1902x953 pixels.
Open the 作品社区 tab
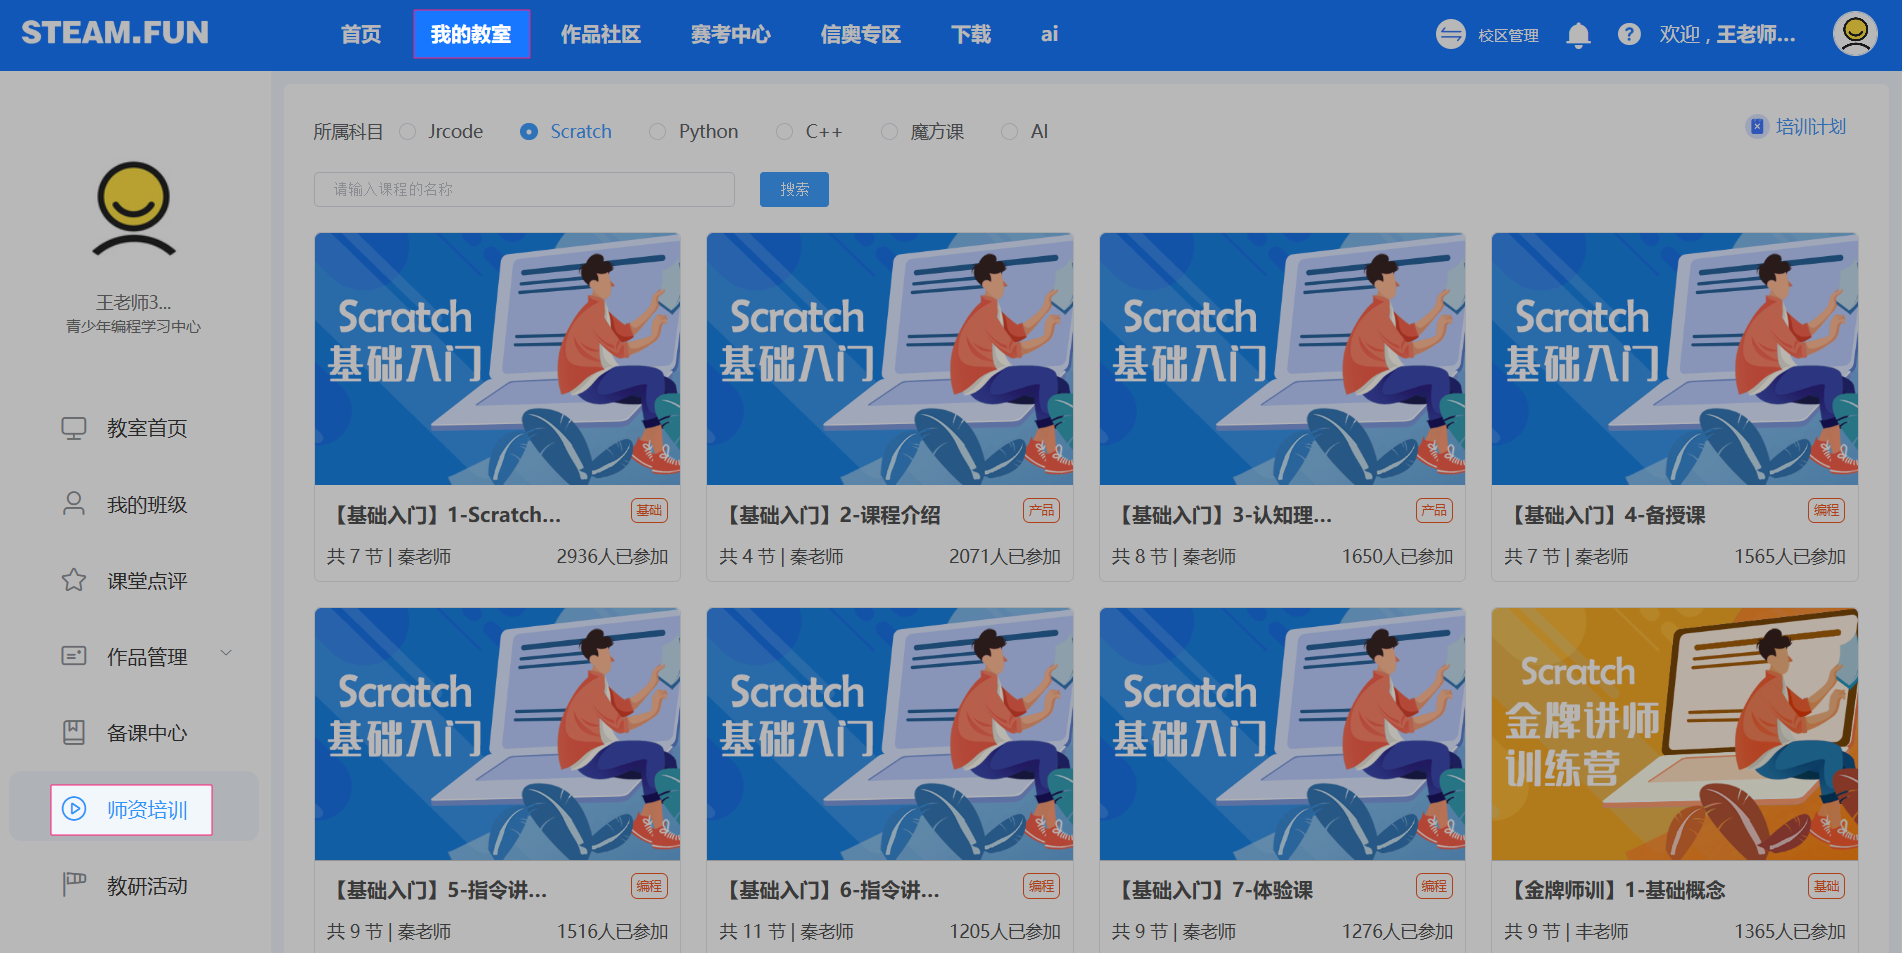[601, 35]
